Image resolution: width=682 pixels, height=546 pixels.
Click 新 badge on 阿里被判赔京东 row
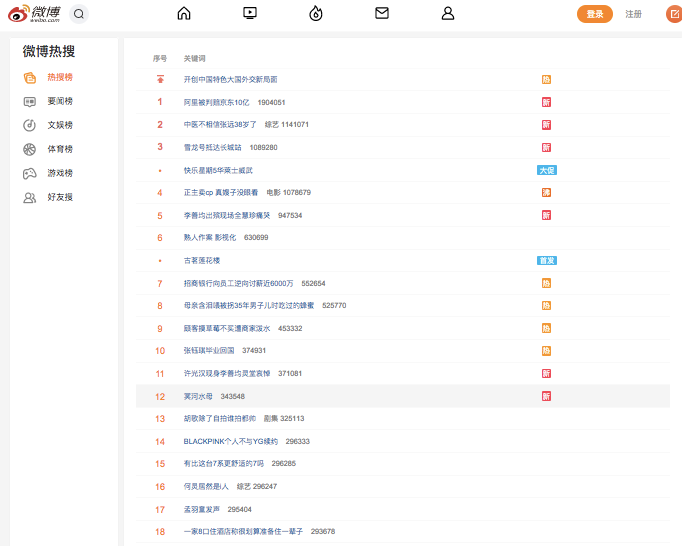pos(546,102)
